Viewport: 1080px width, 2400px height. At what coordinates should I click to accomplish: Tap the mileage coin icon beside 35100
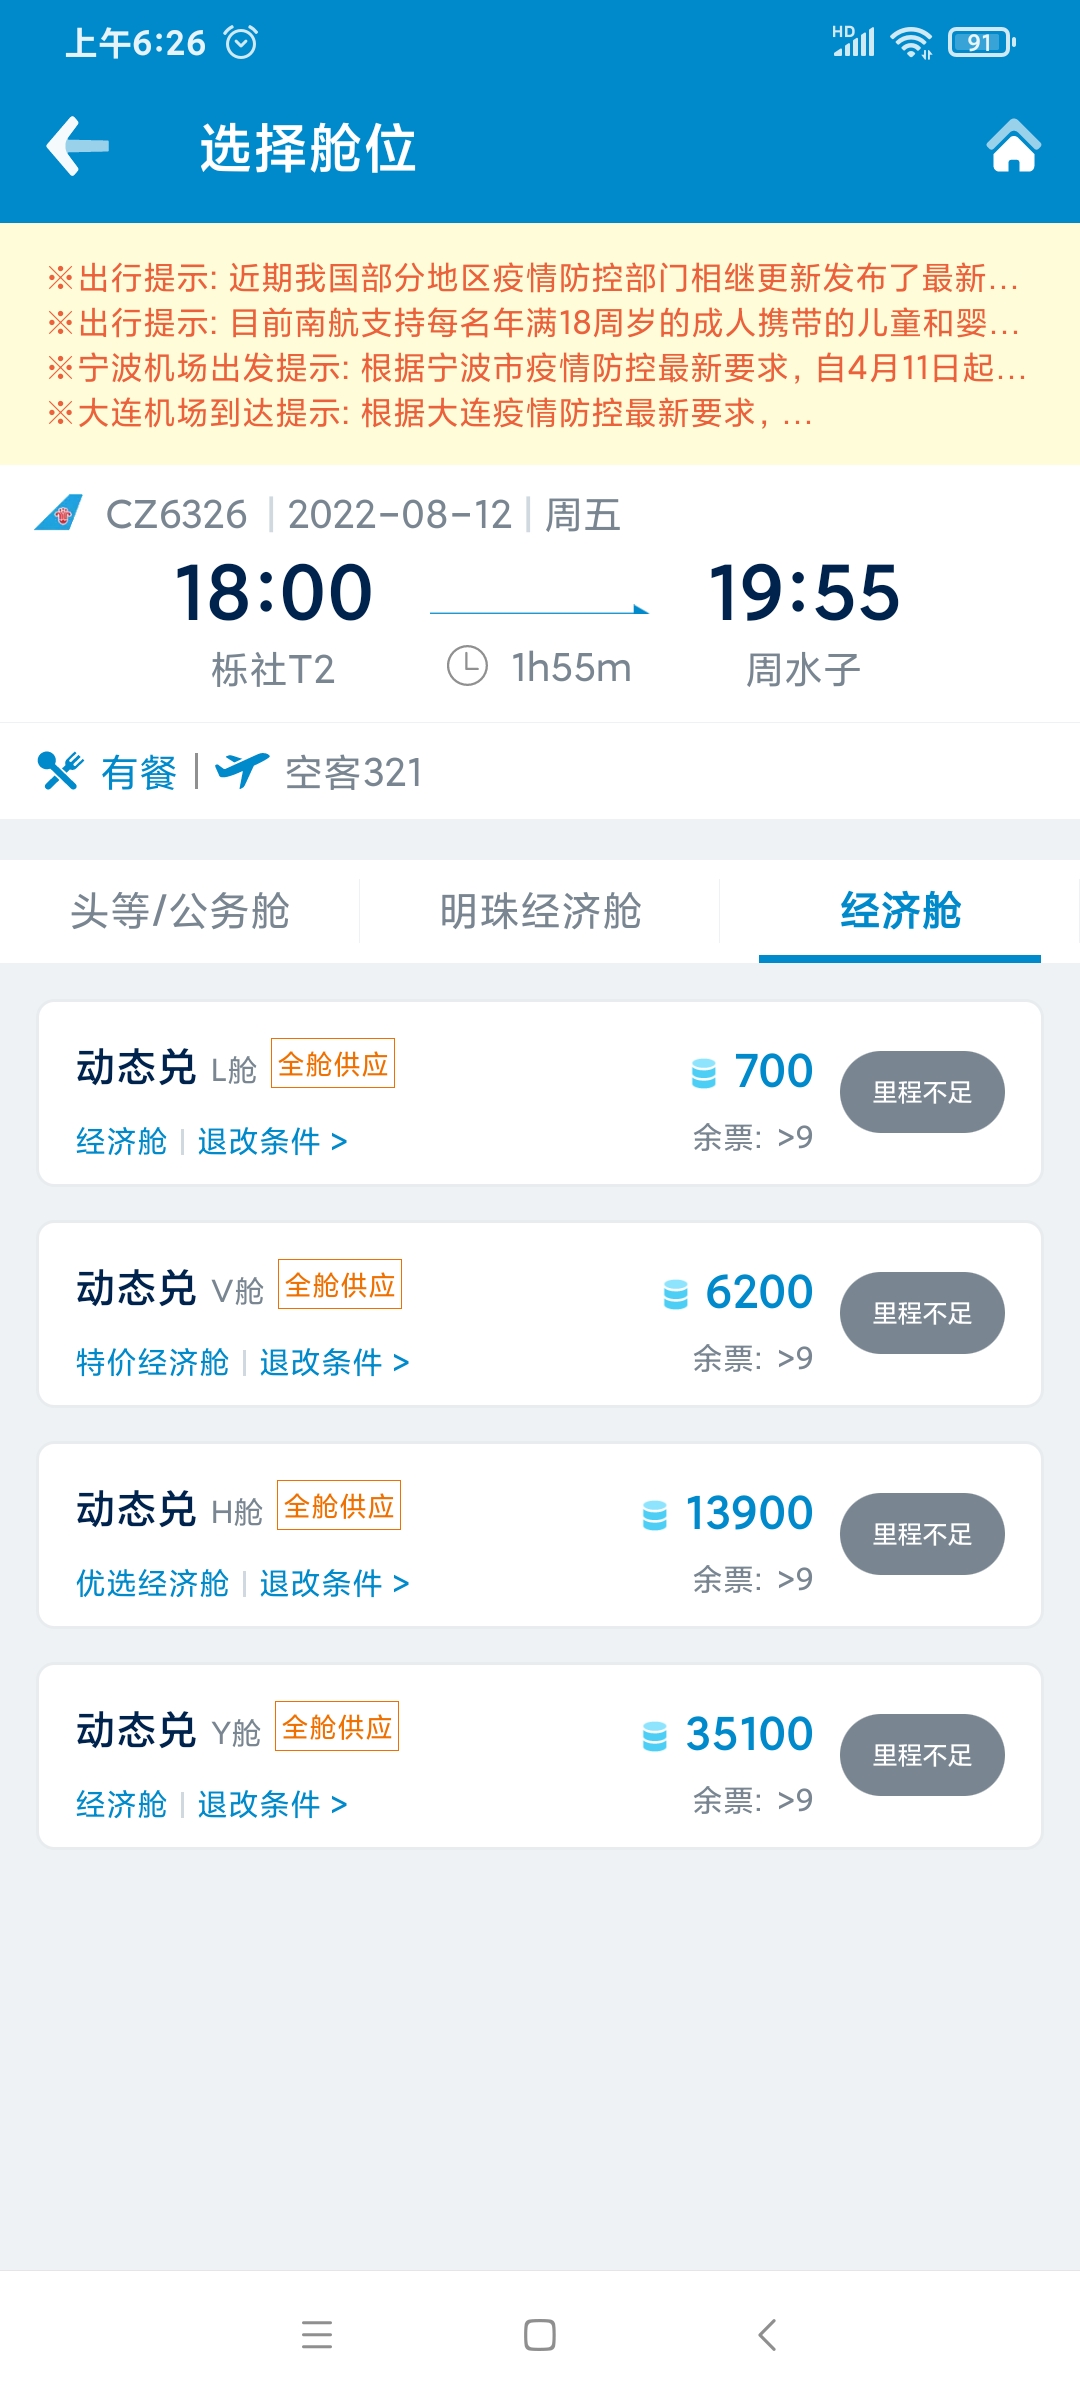(x=655, y=1735)
